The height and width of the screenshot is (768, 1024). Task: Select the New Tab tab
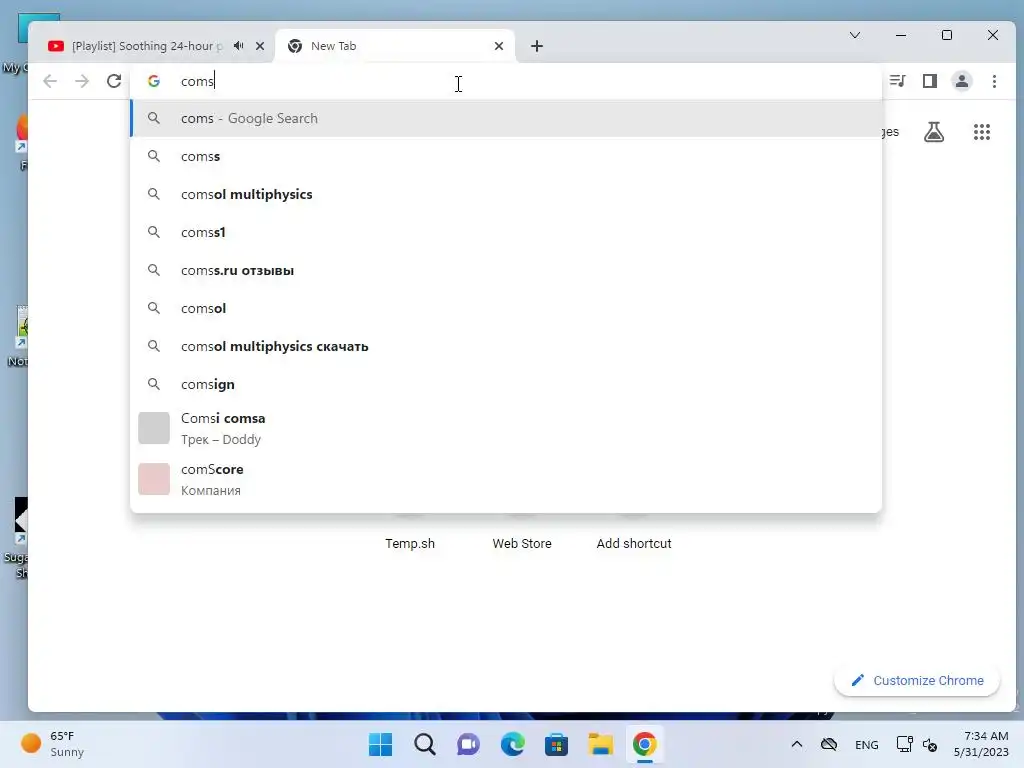(394, 46)
